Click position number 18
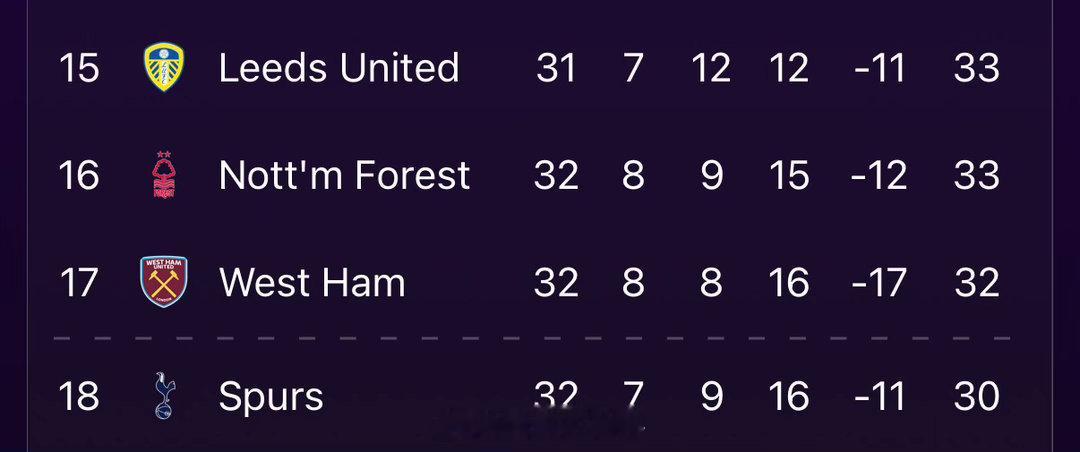 [x=79, y=396]
